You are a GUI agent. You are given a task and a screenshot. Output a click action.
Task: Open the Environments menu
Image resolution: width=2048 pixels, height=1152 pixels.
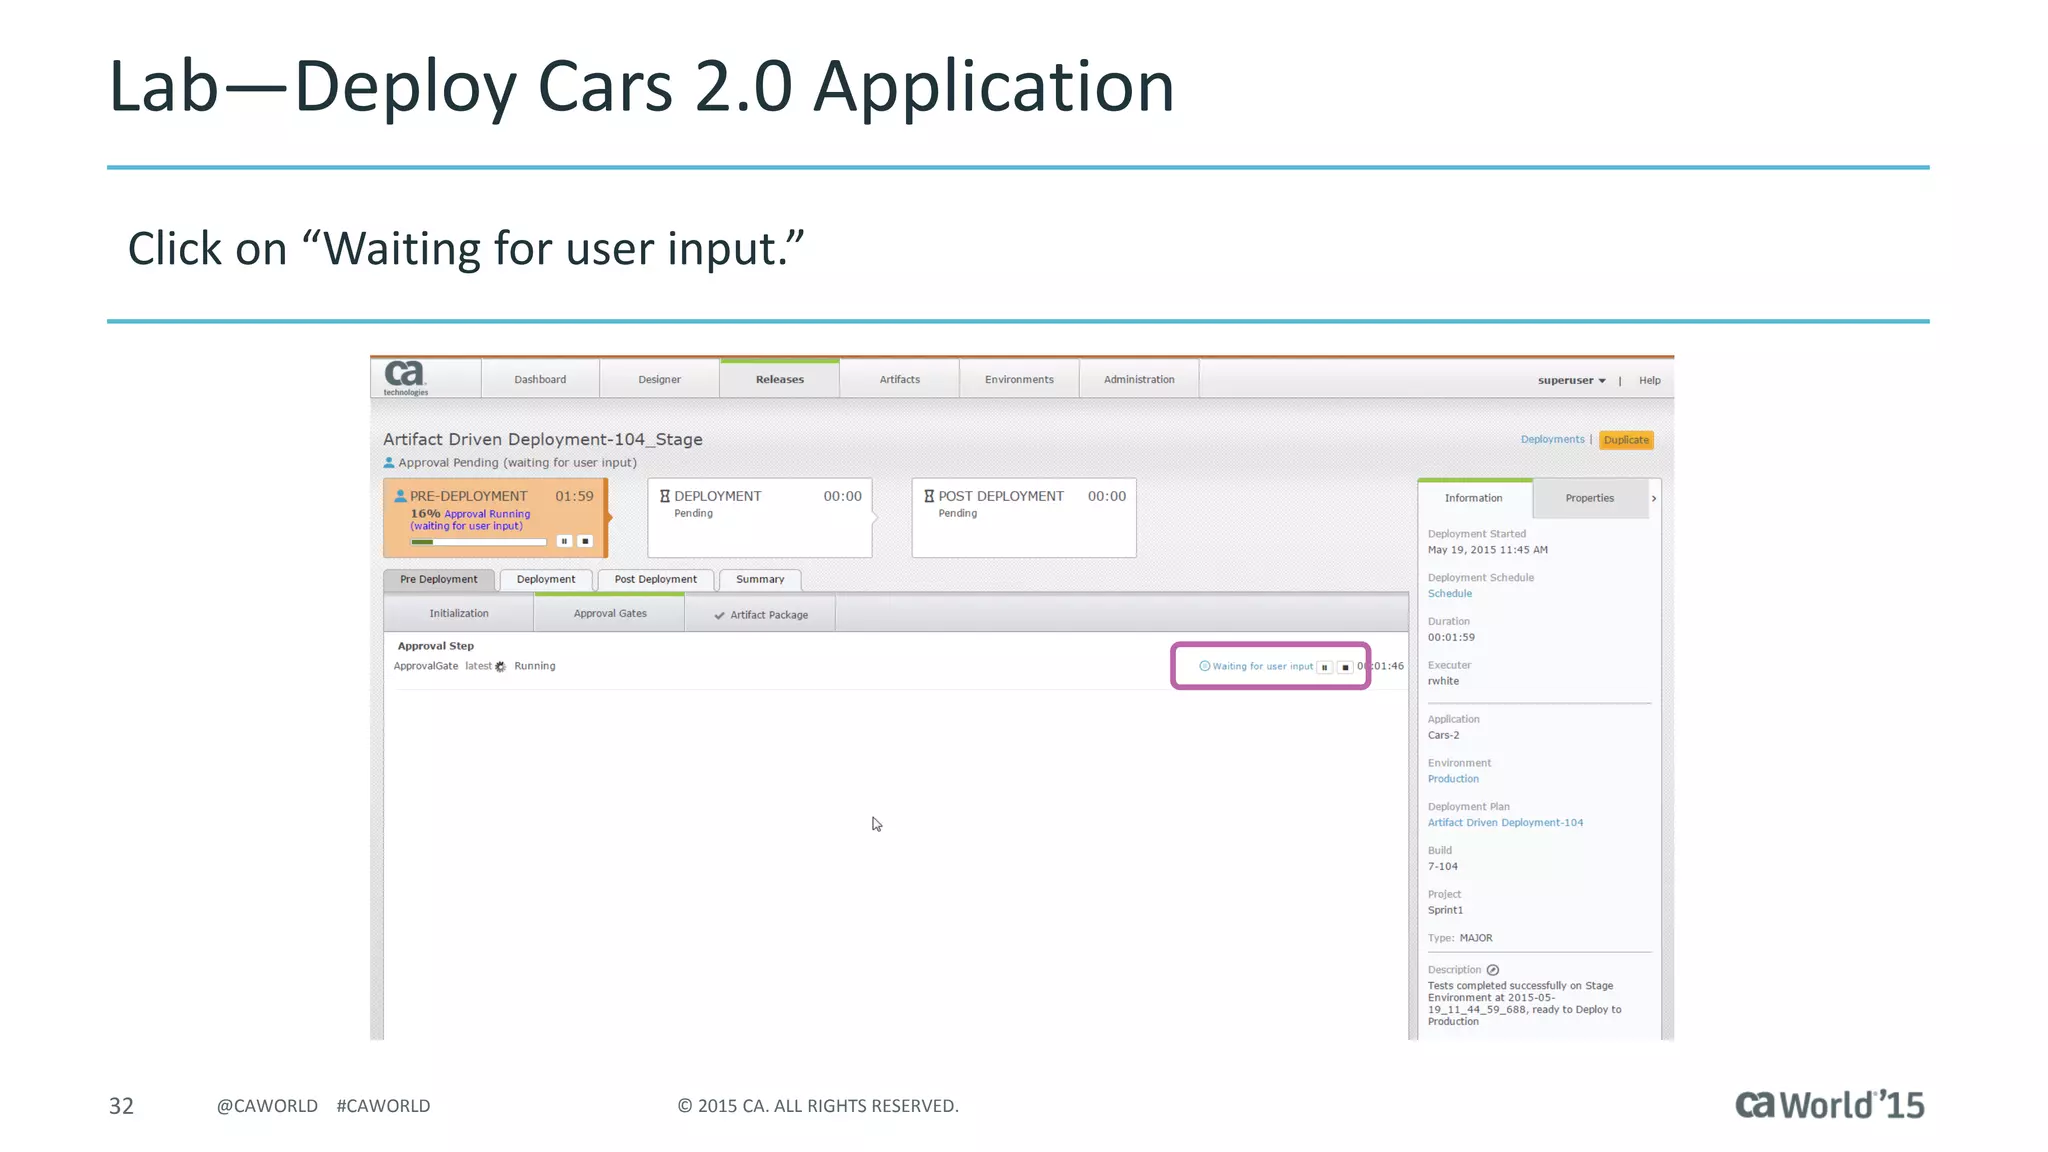(1019, 379)
